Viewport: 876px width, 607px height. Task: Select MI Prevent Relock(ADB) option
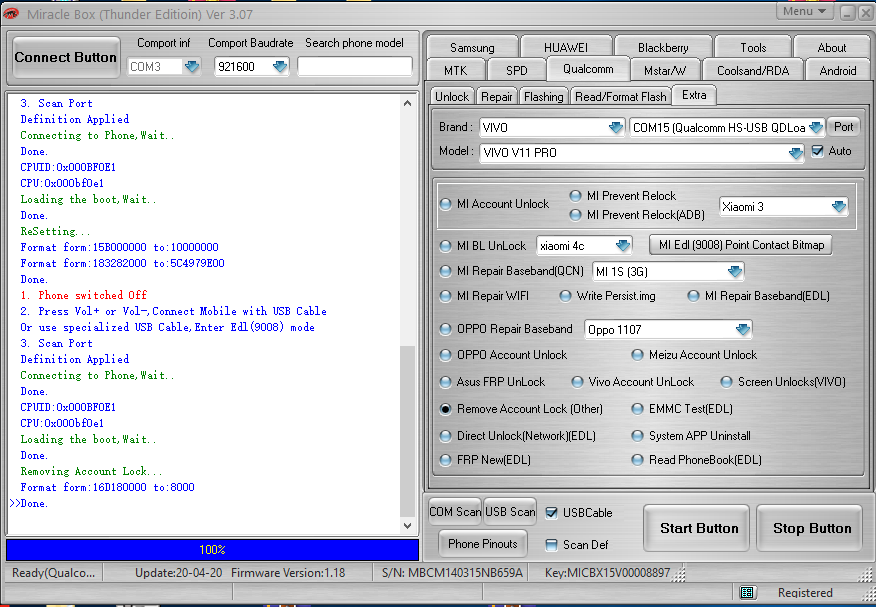point(575,215)
